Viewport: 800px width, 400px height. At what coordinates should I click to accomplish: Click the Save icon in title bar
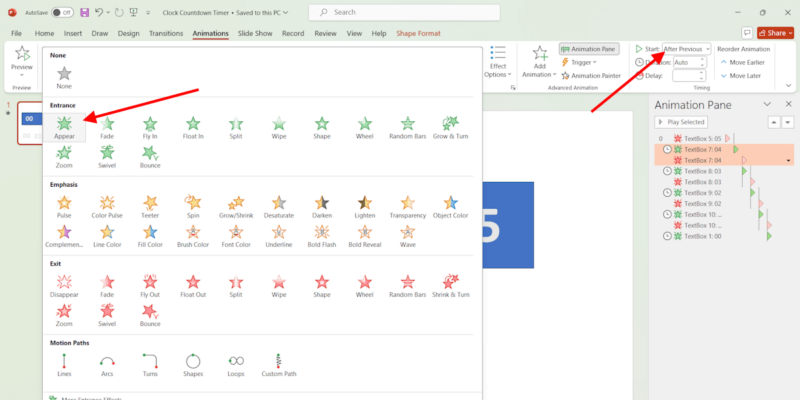point(85,12)
